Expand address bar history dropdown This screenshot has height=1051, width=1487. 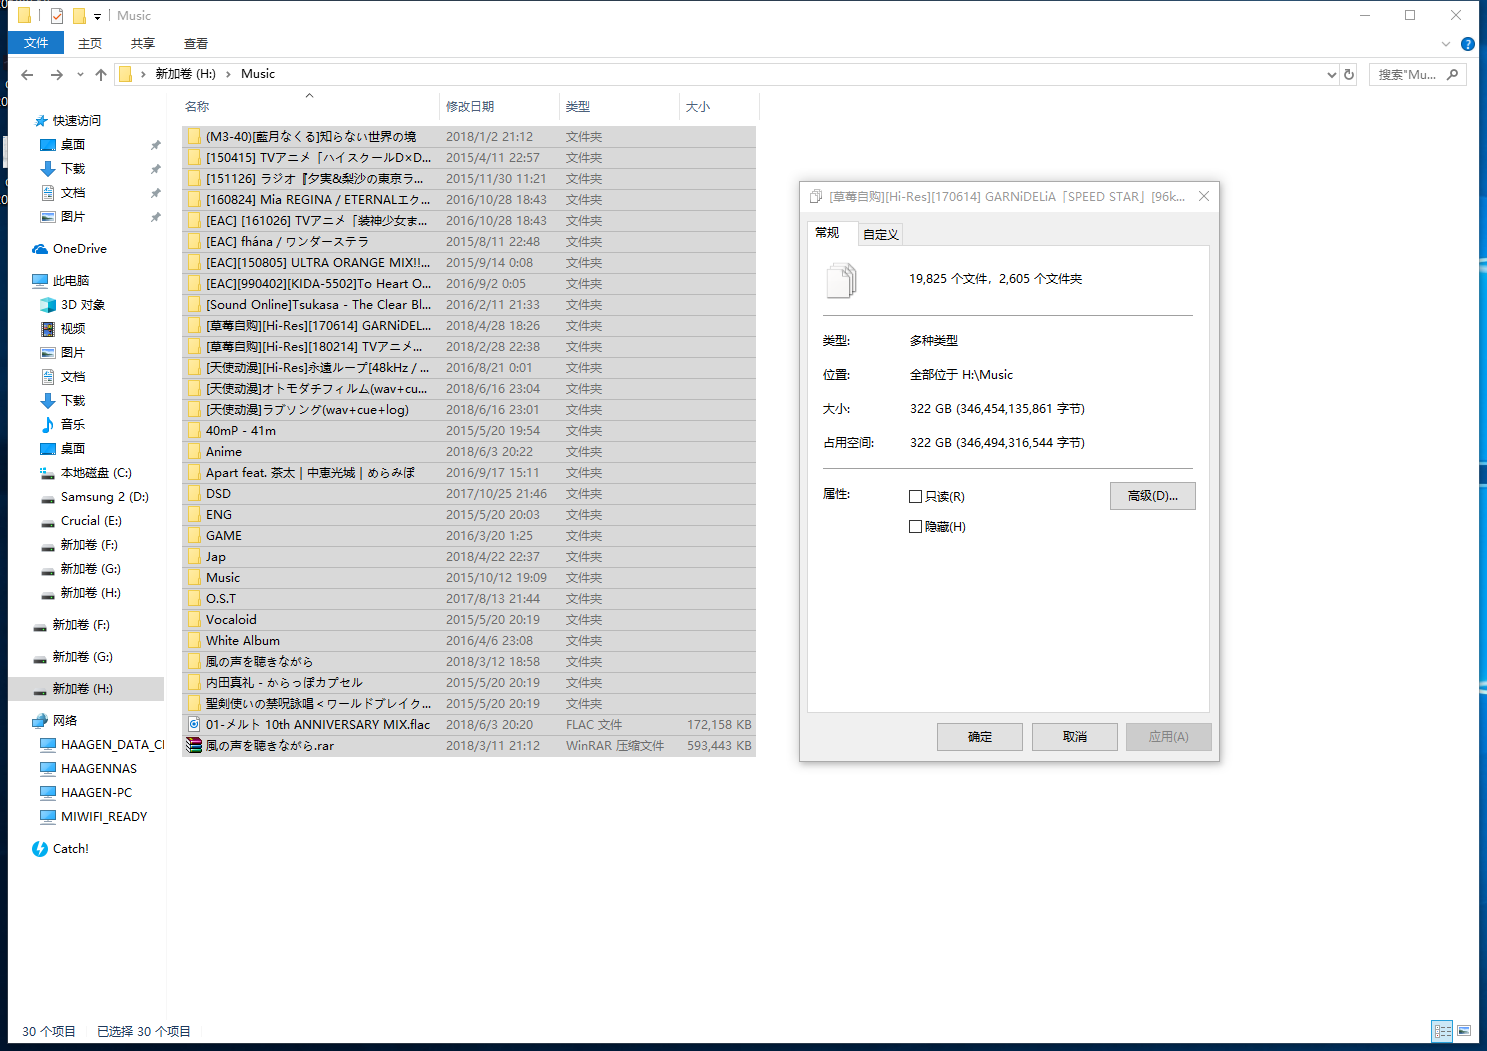coord(1331,74)
